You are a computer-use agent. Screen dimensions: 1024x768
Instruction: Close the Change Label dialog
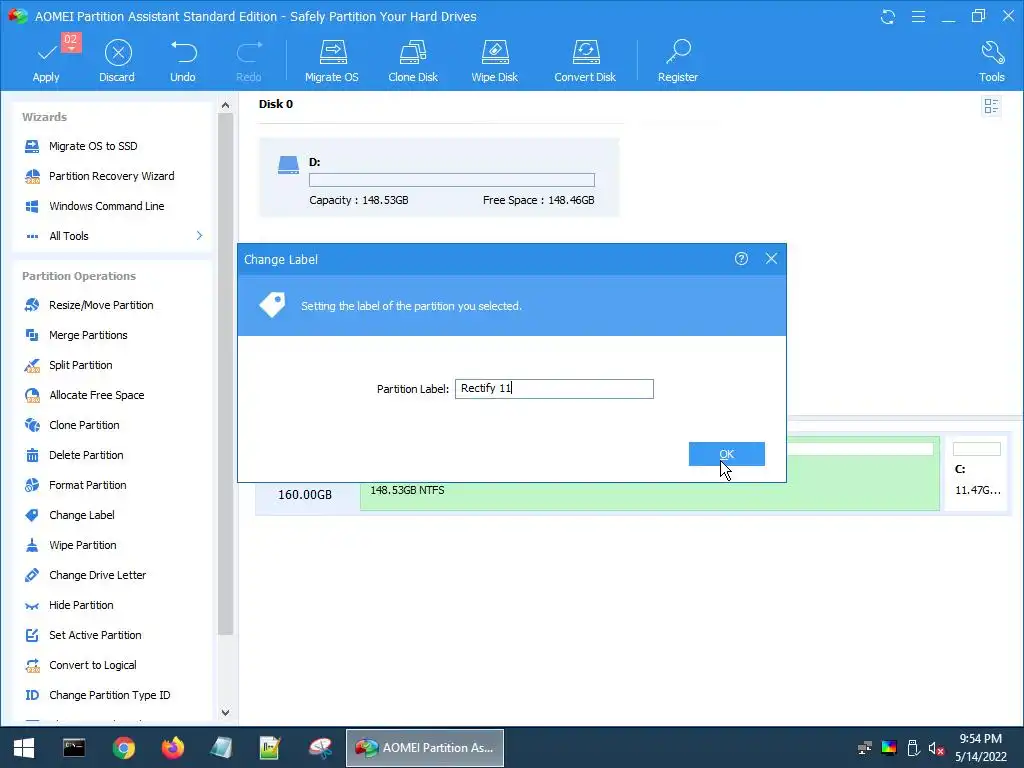771,259
